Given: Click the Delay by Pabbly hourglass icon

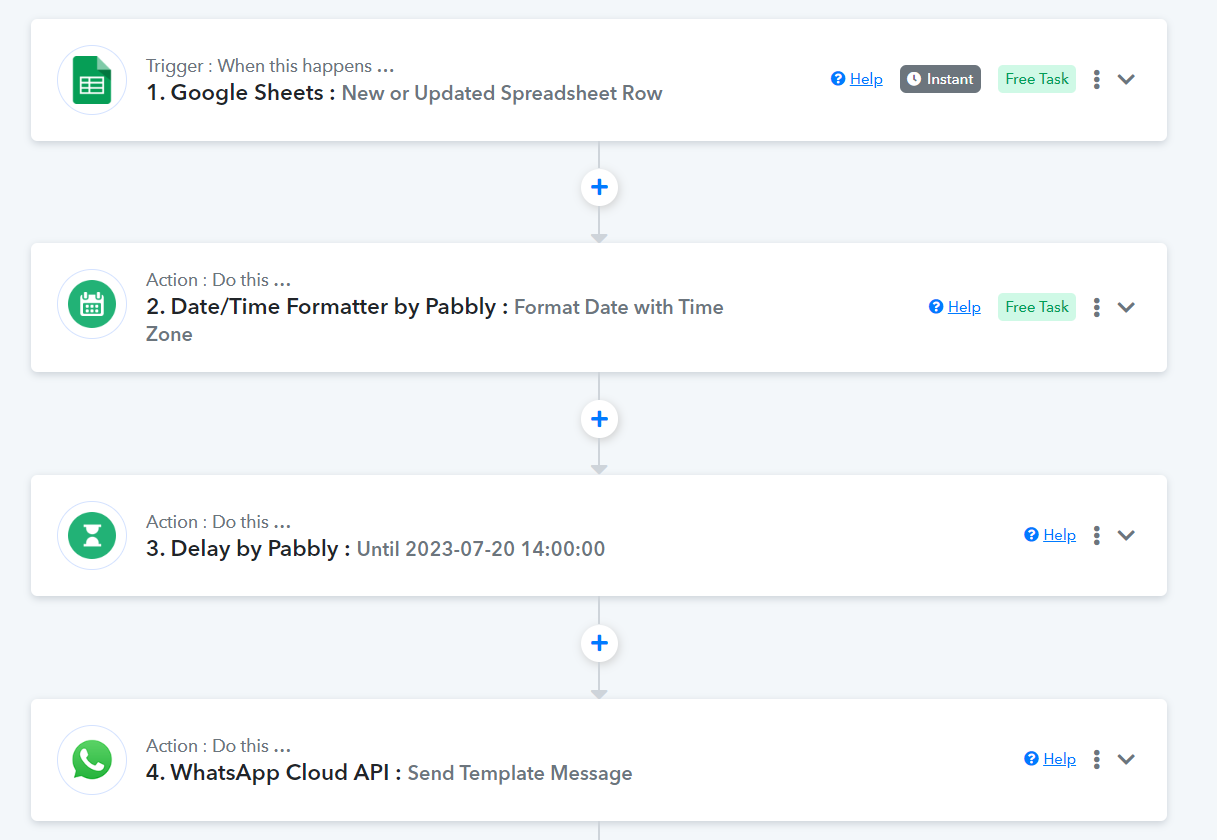Looking at the screenshot, I should [92, 536].
